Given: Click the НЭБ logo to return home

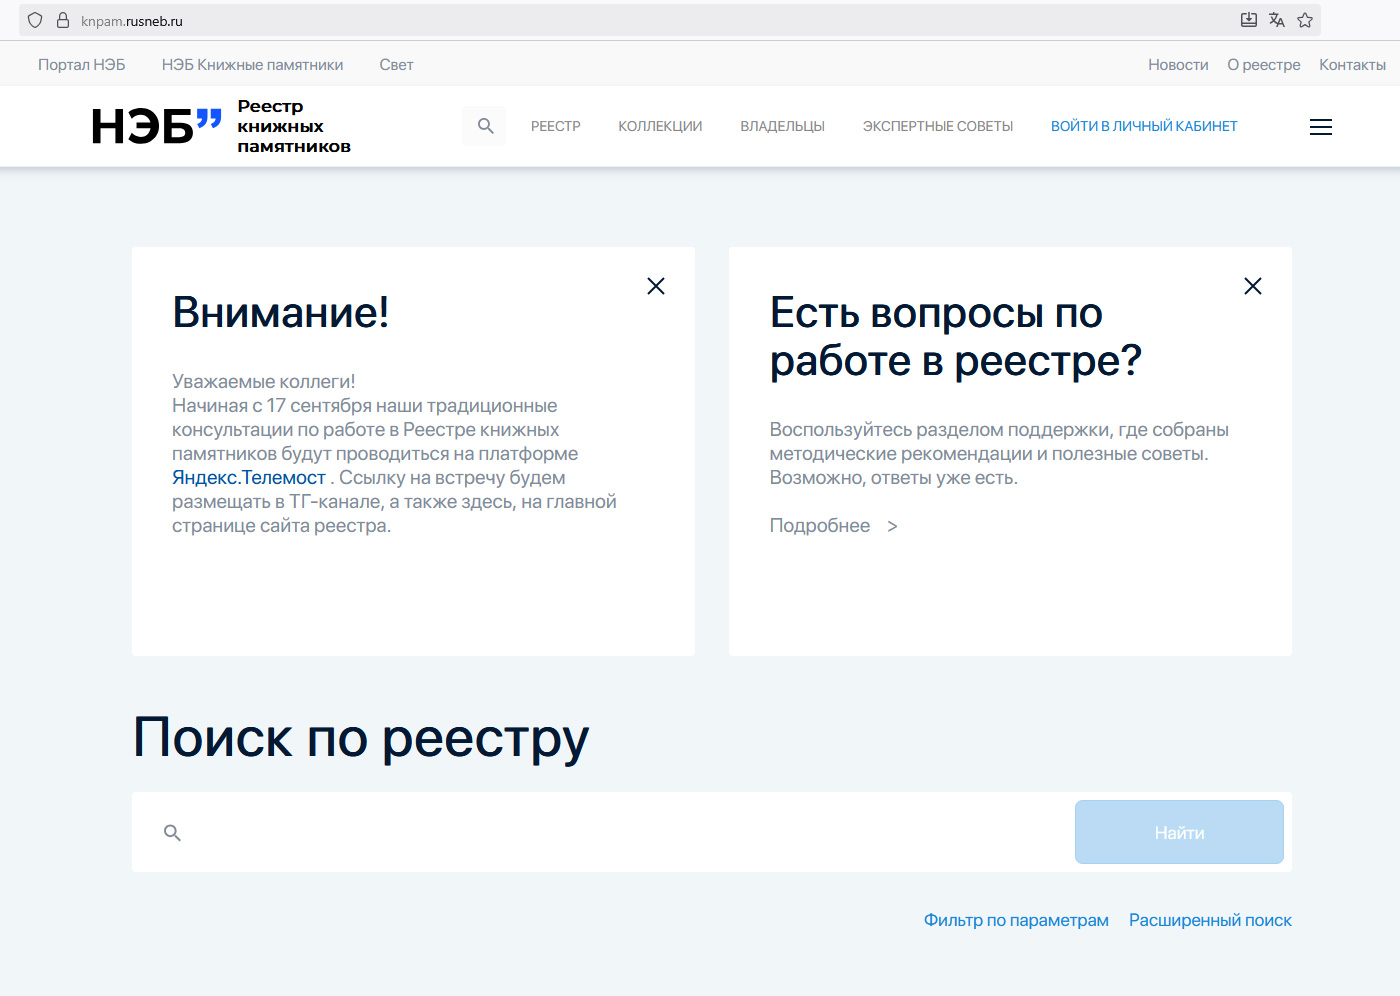Looking at the screenshot, I should click(154, 126).
